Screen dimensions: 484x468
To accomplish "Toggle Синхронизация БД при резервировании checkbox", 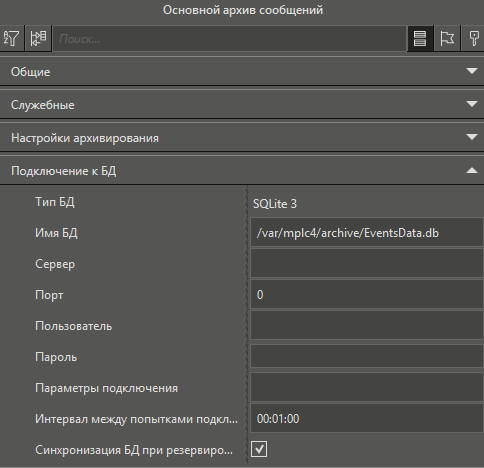I will (x=259, y=449).
